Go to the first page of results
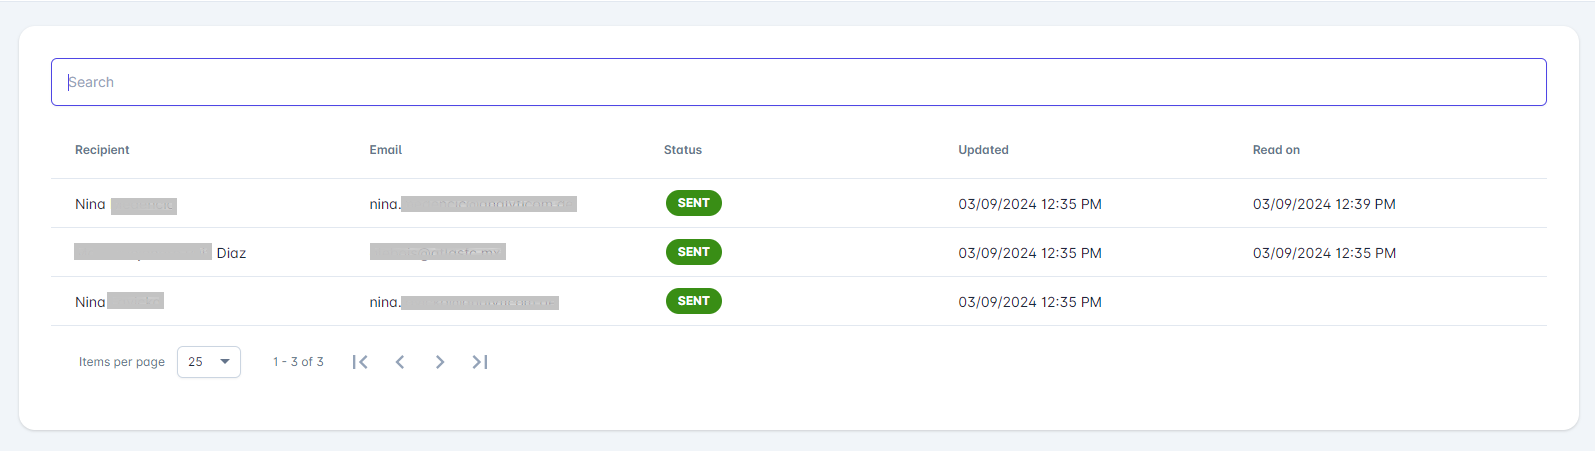 tap(360, 362)
